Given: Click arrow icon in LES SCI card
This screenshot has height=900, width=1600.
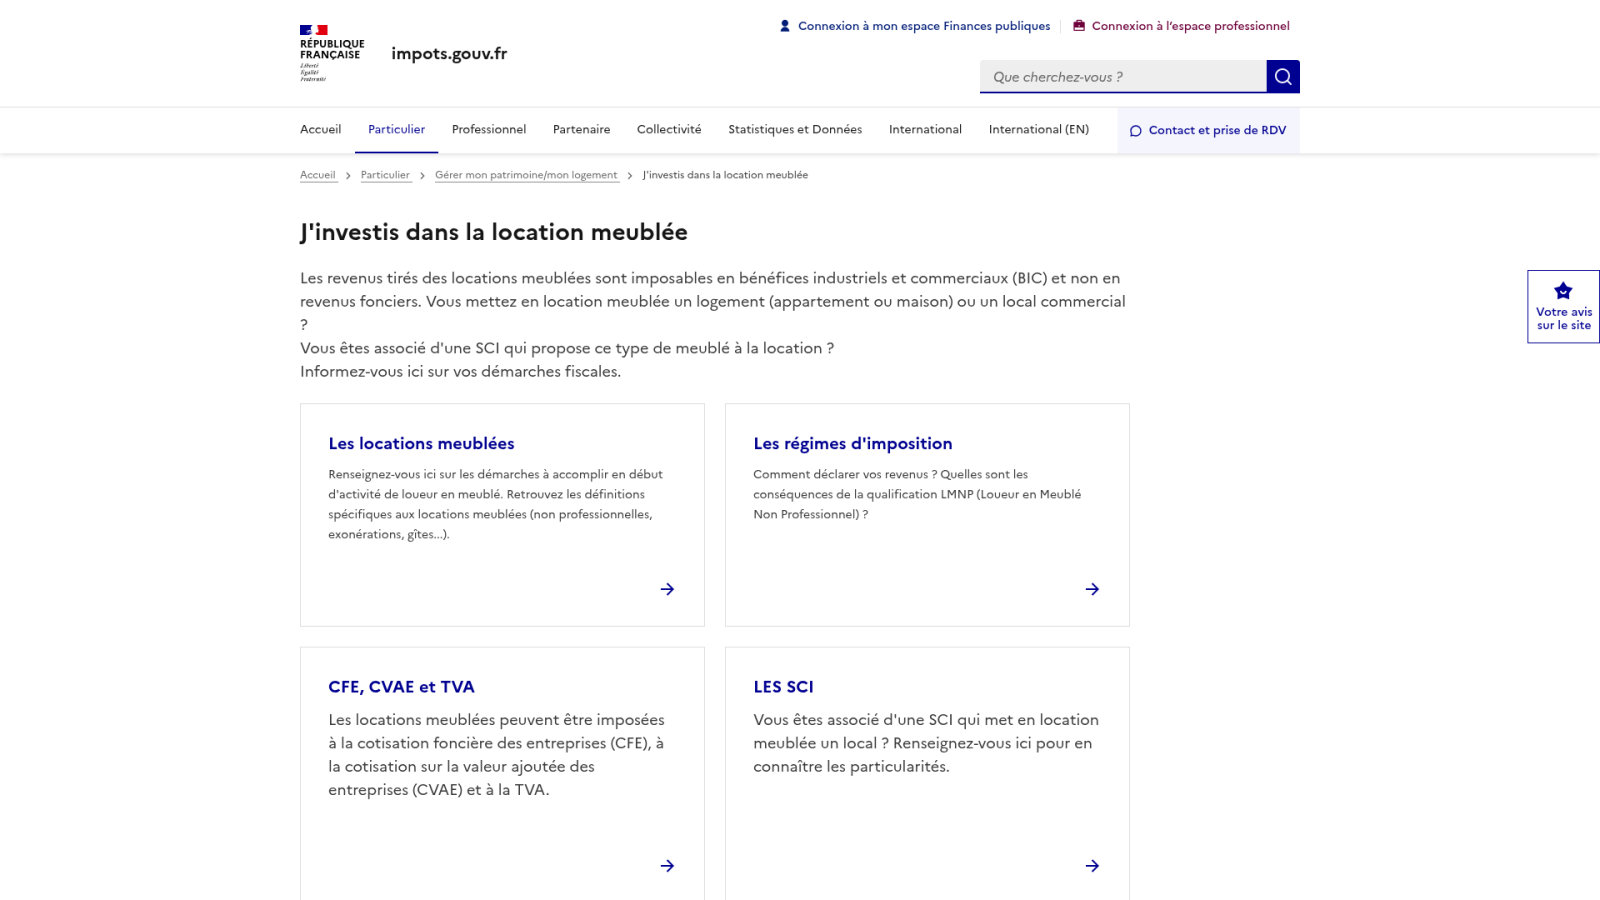Looking at the screenshot, I should click(1092, 866).
